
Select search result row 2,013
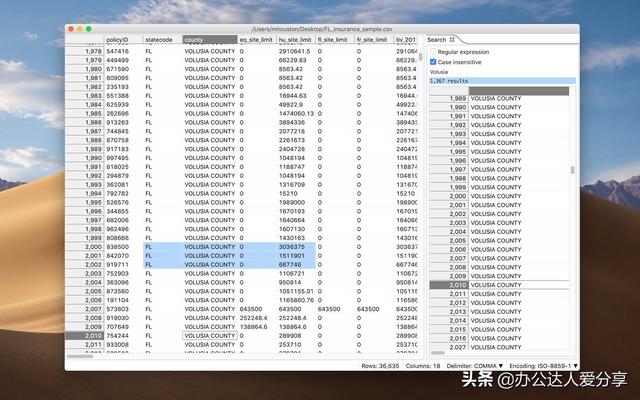(499, 311)
